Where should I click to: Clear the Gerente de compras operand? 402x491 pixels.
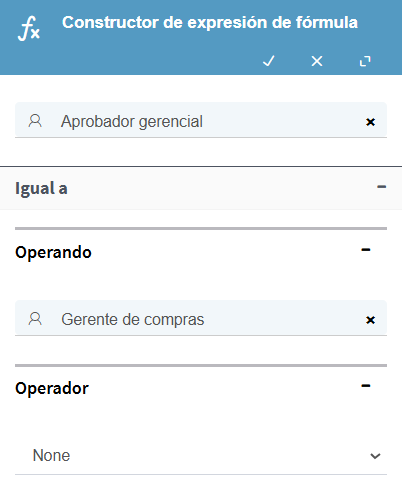[370, 320]
